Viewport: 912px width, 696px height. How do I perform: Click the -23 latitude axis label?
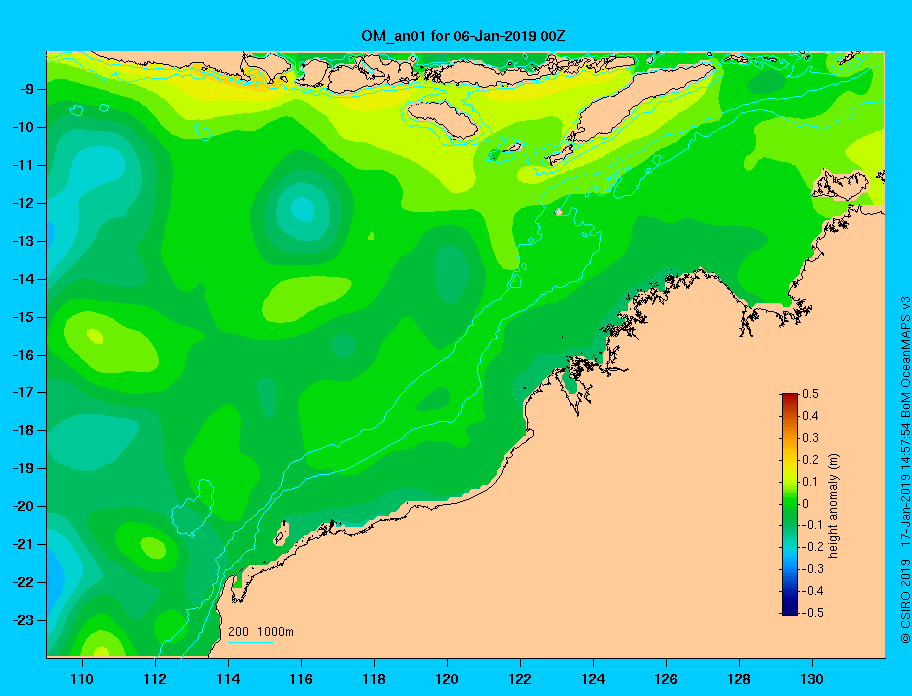[x=21, y=620]
